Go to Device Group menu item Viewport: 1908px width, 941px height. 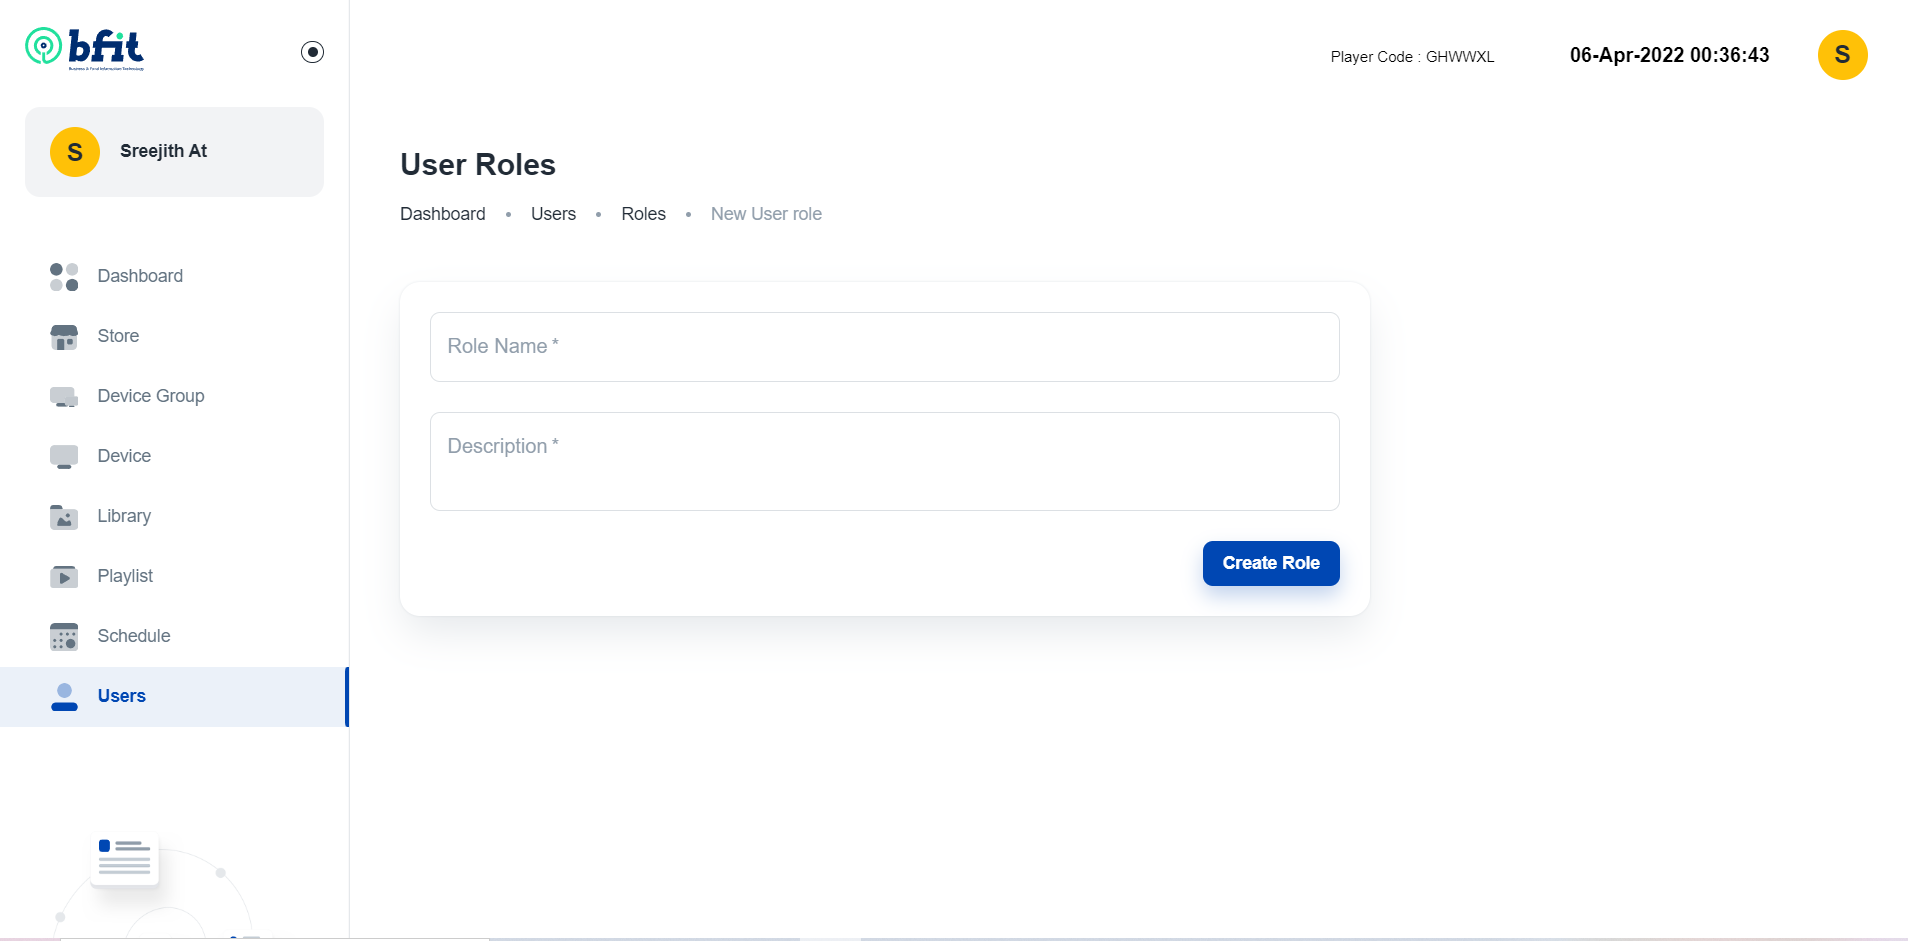click(174, 396)
